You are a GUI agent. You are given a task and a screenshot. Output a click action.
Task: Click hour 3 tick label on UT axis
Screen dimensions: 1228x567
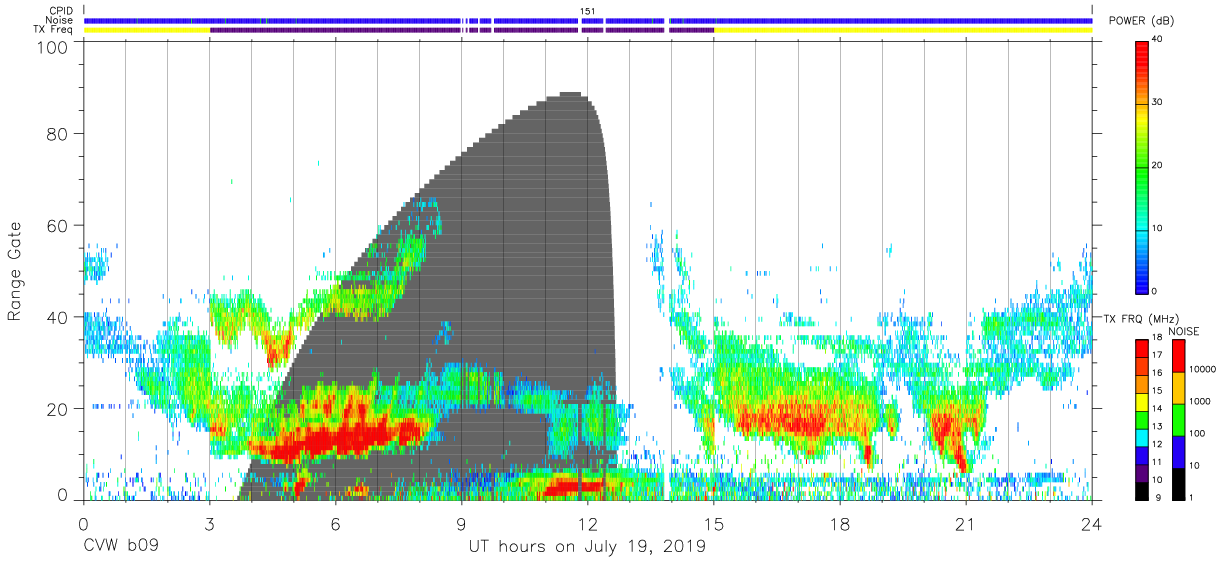[209, 524]
